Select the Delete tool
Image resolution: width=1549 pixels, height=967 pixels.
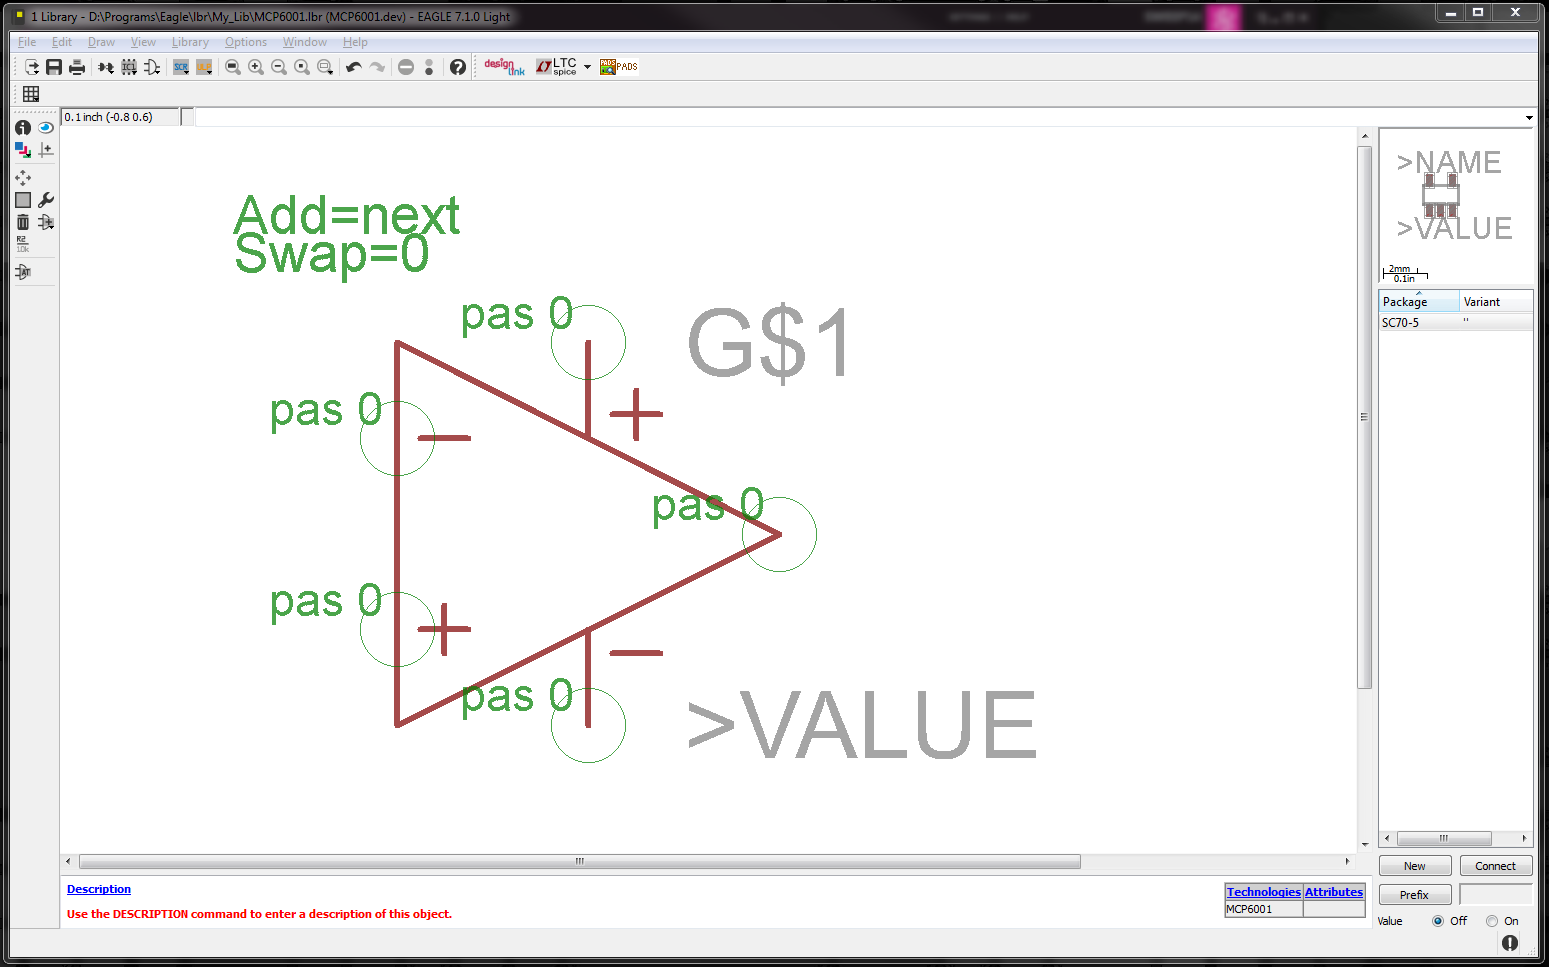[x=22, y=222]
